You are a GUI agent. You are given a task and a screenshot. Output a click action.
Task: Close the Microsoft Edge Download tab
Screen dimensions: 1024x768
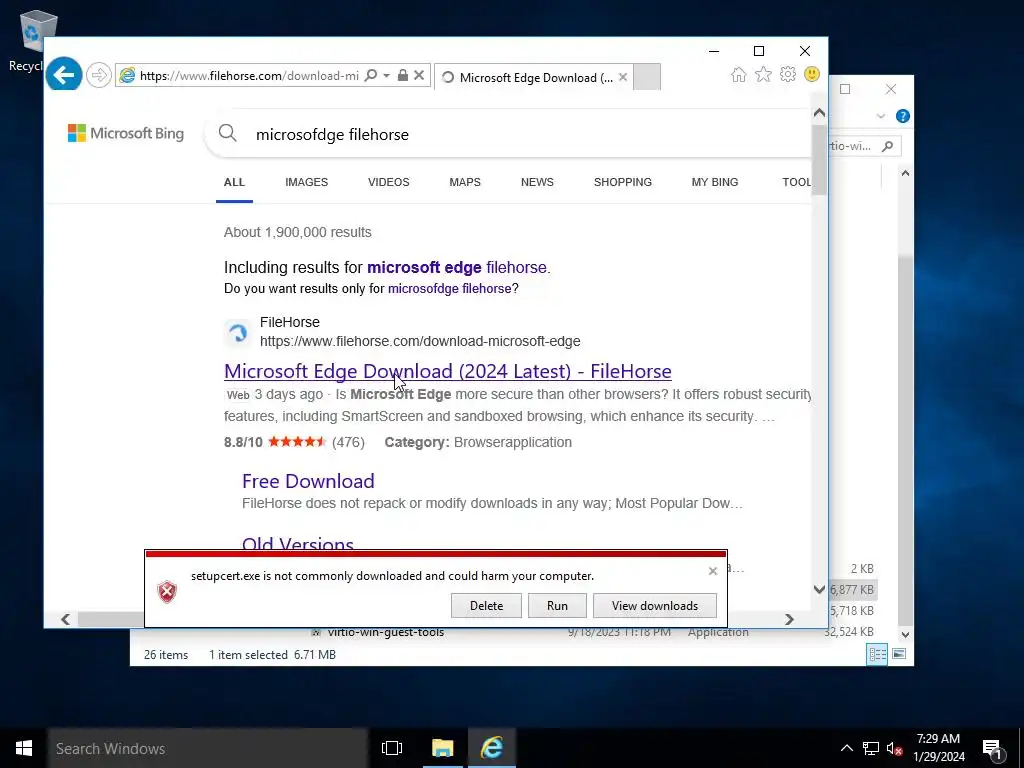pos(623,77)
